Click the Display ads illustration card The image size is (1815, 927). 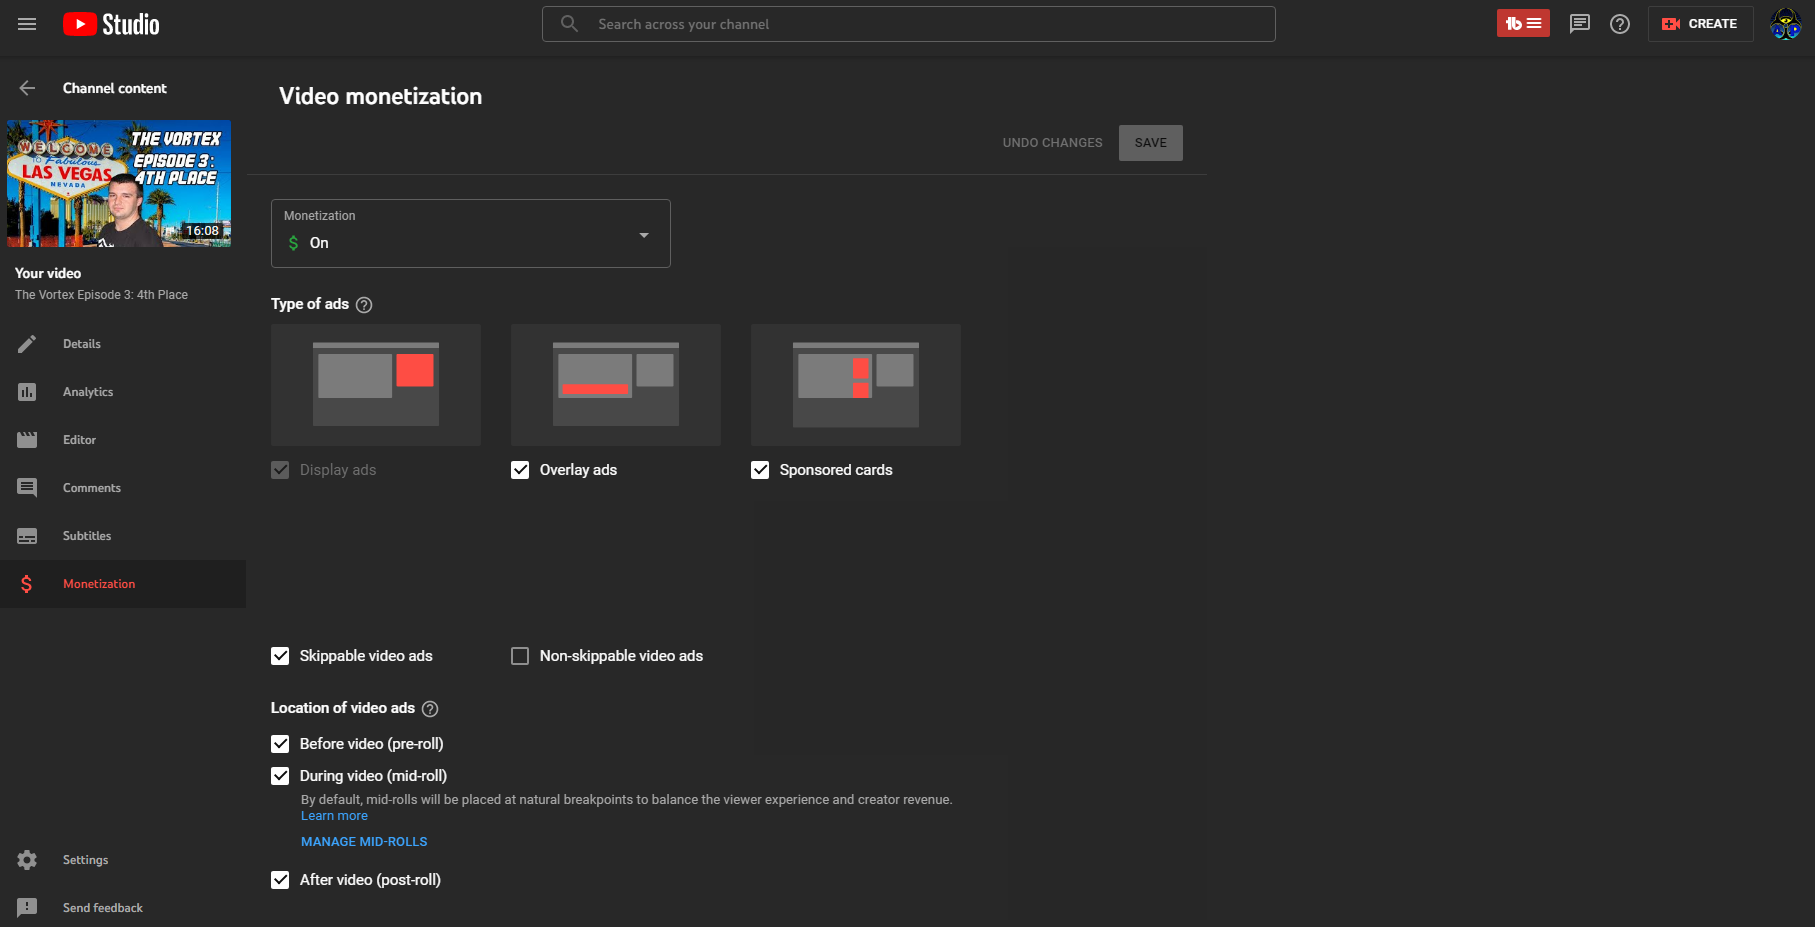(x=376, y=385)
